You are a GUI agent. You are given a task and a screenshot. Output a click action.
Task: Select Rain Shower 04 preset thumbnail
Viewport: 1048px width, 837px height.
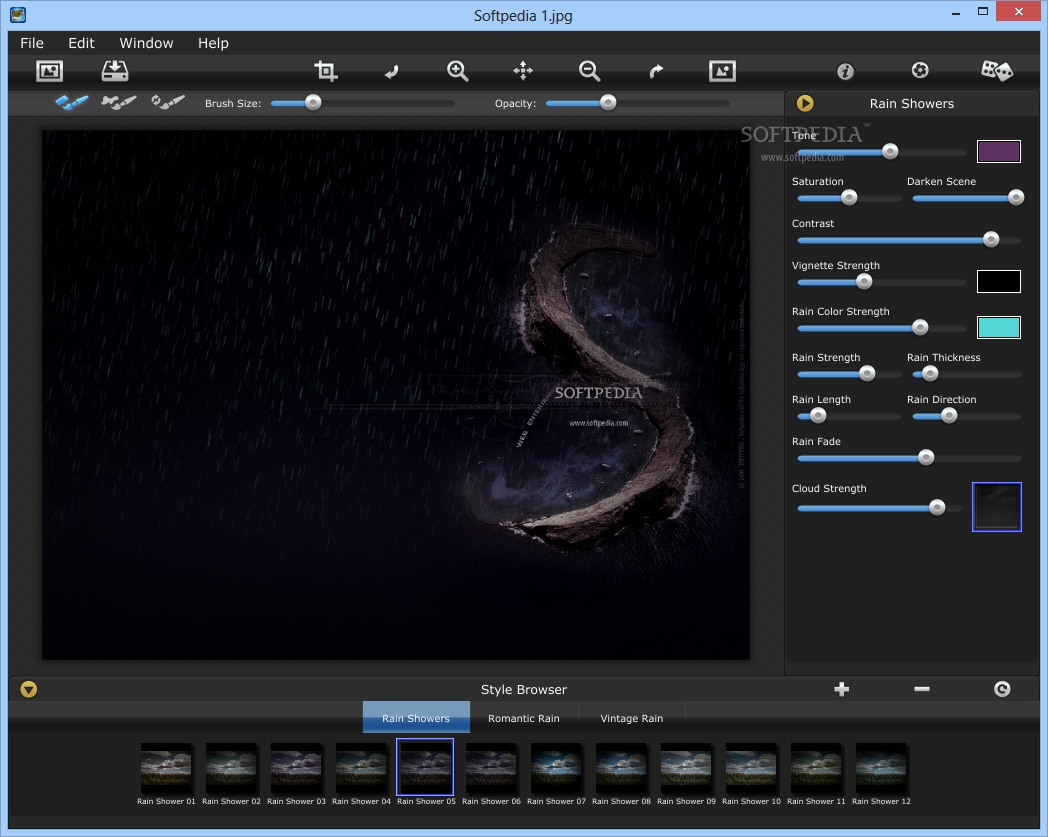361,767
